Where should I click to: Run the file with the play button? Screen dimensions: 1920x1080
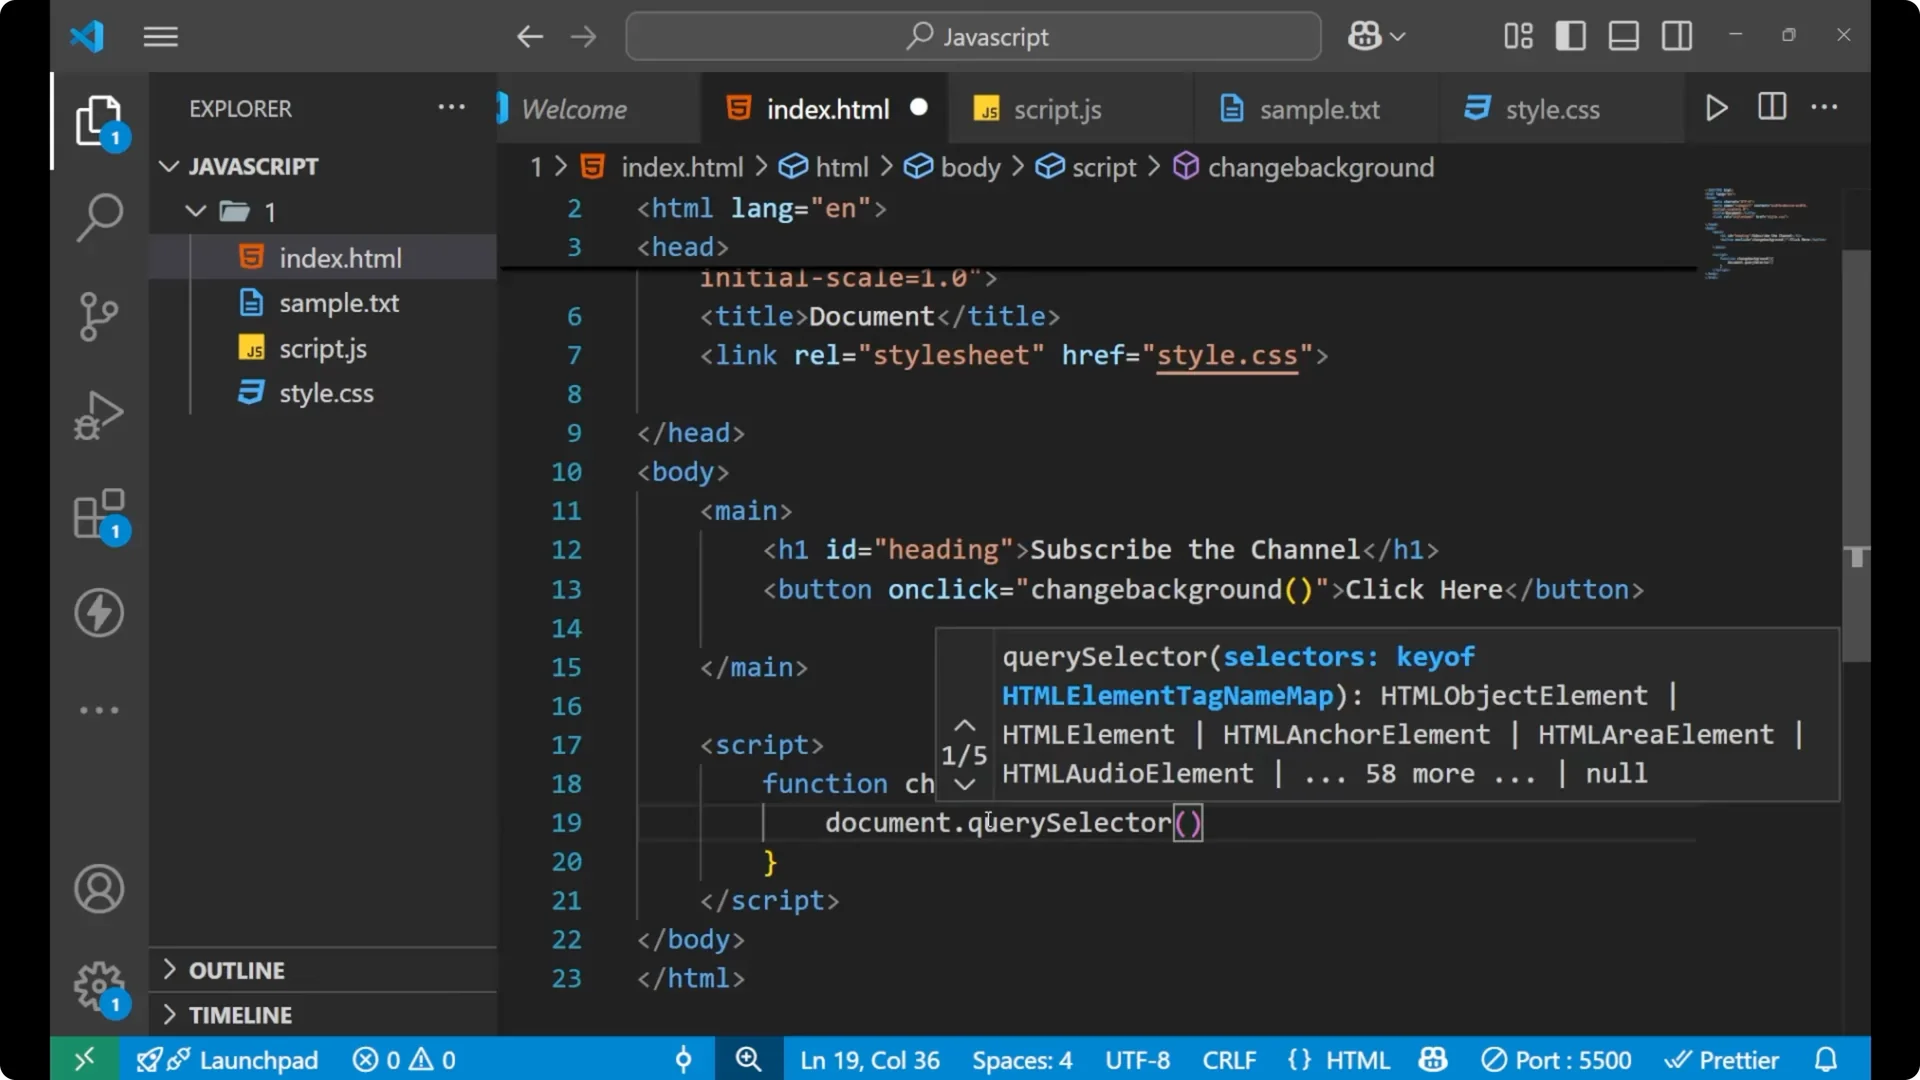pyautogui.click(x=1716, y=107)
